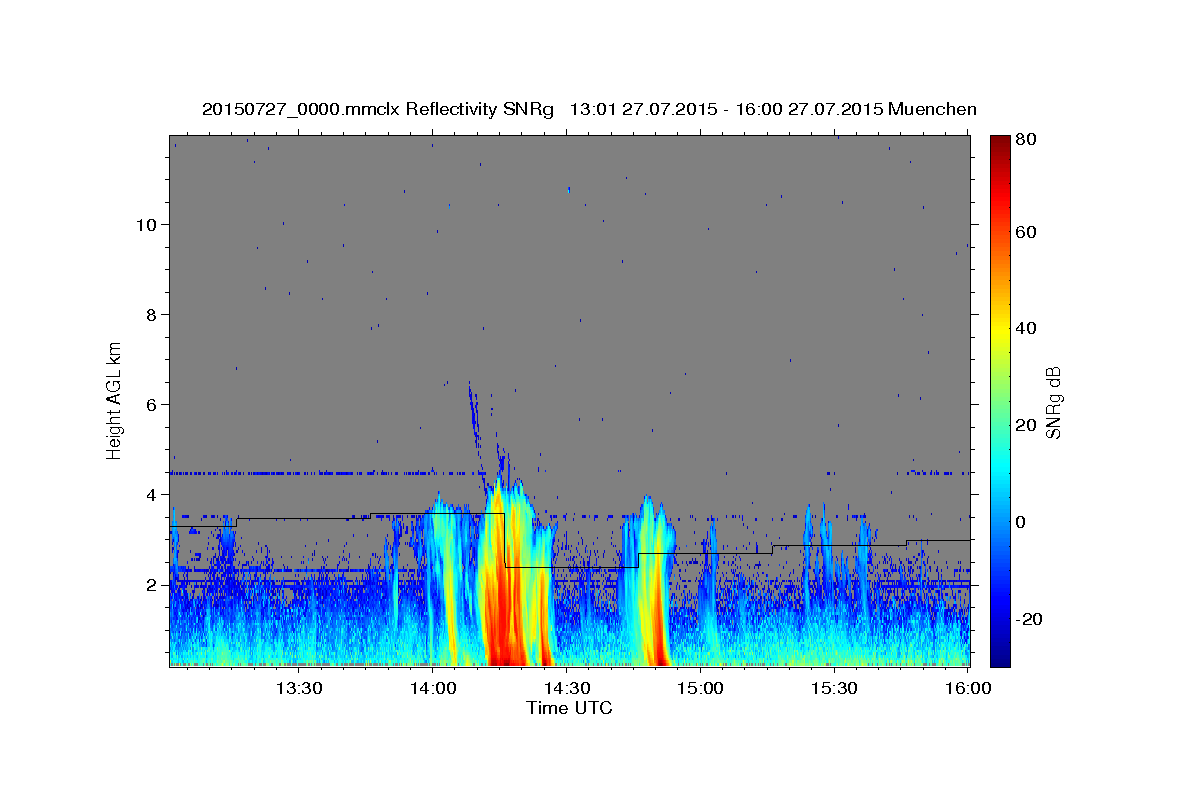1200x800 pixels.
Task: Click the 14:00 time tick label
Action: pyautogui.click(x=432, y=688)
